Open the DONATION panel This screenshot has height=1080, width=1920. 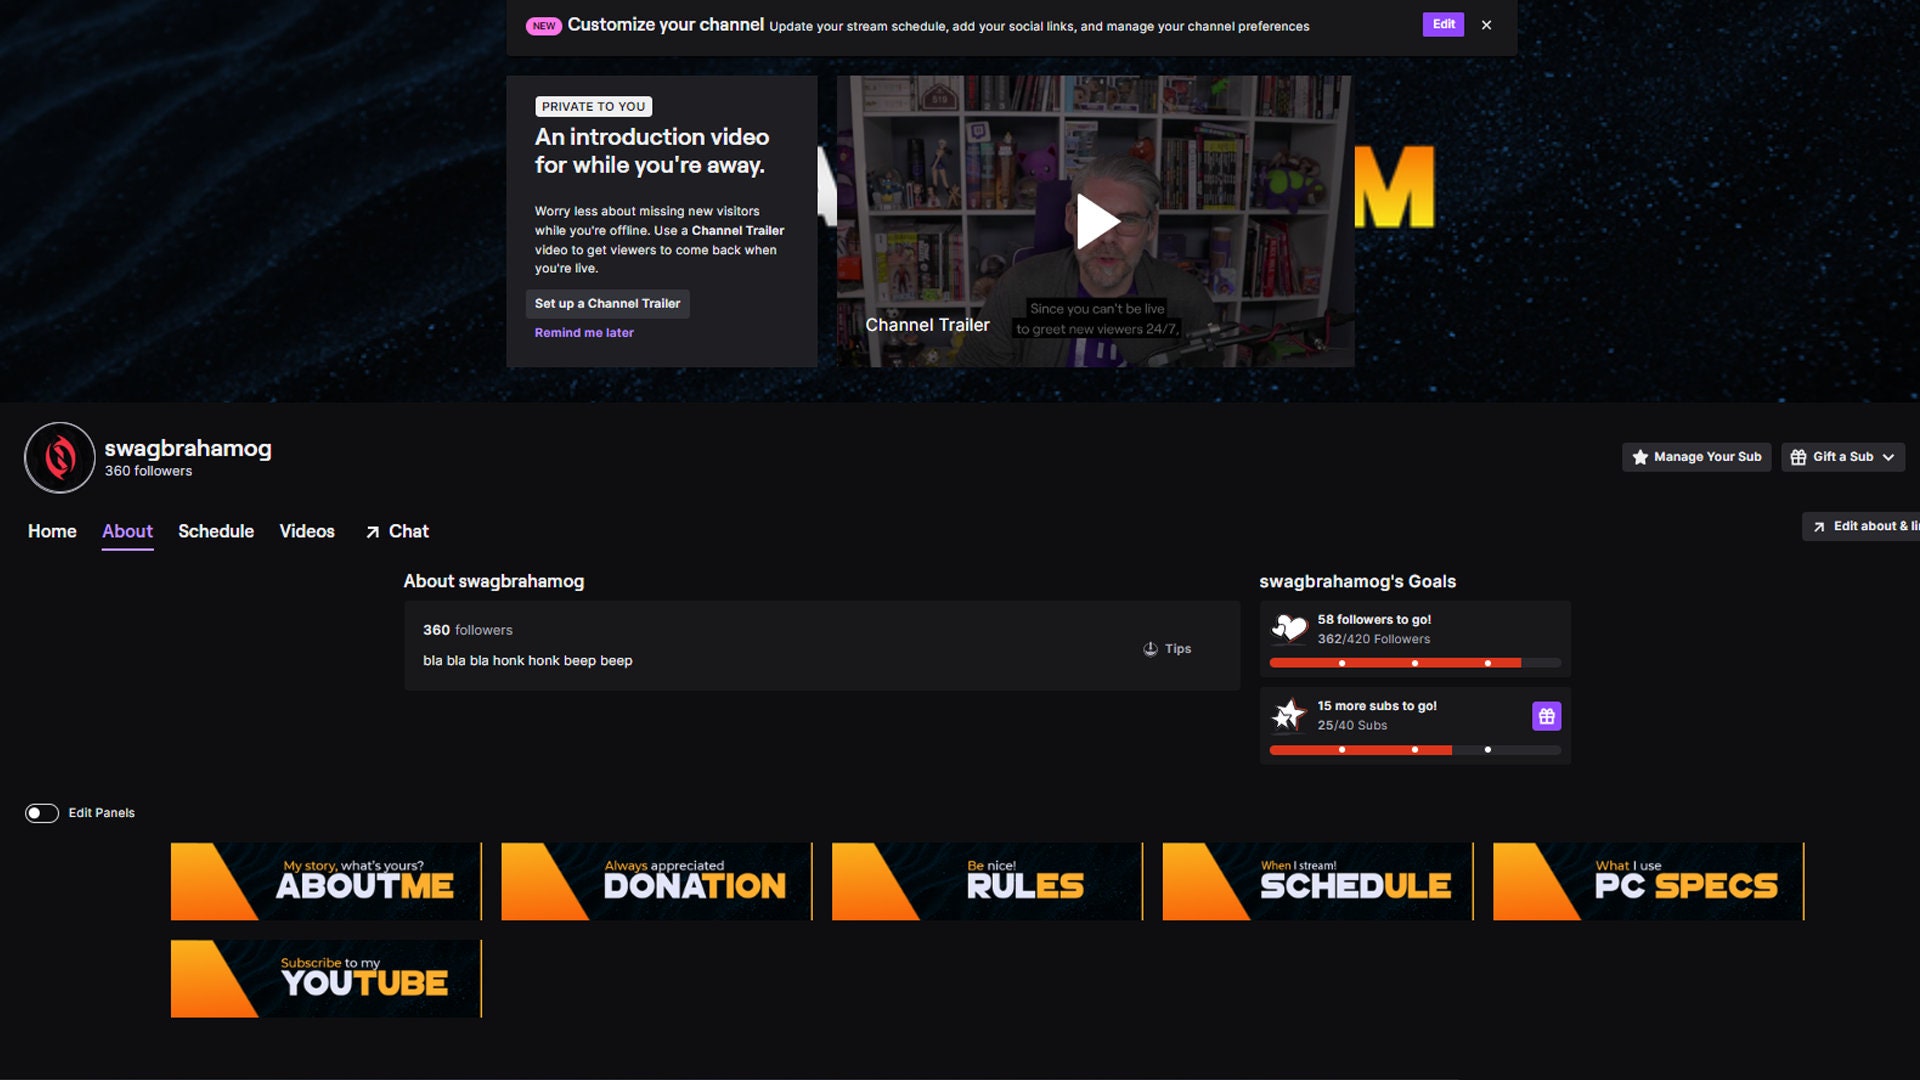657,881
